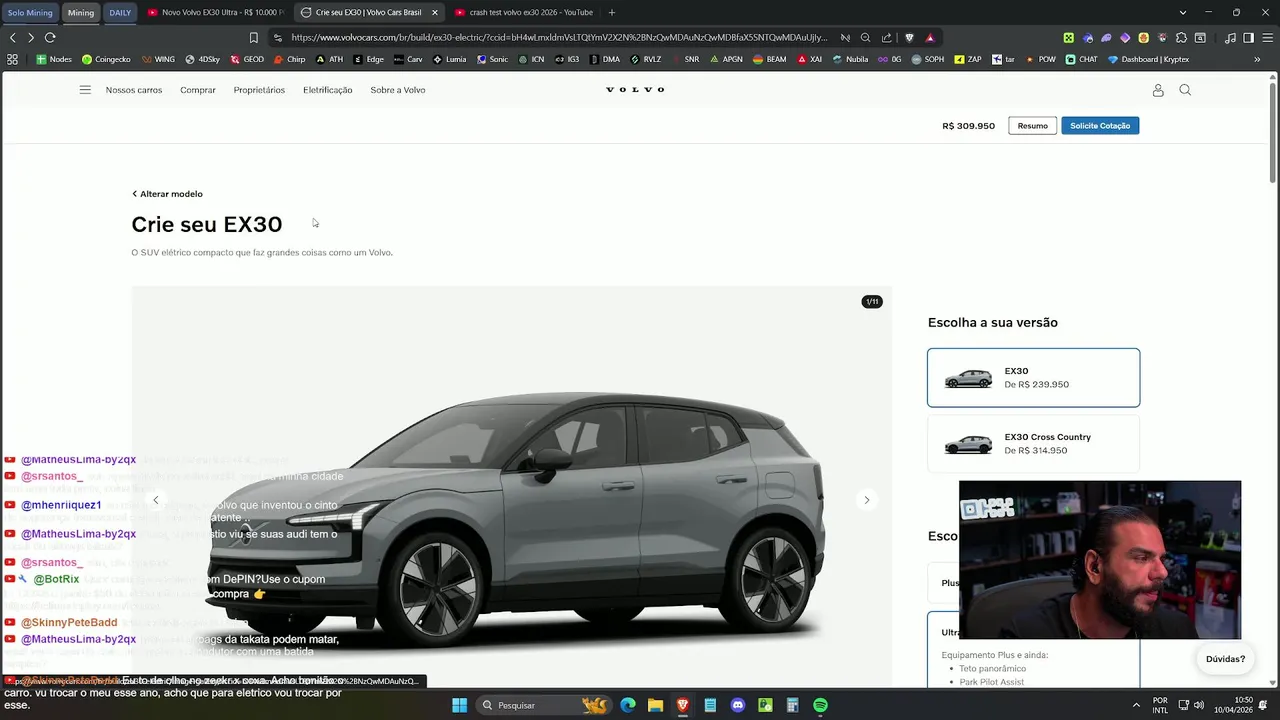Viewport: 1280px width, 720px height.
Task: Go forward in browser history
Action: [x=31, y=38]
